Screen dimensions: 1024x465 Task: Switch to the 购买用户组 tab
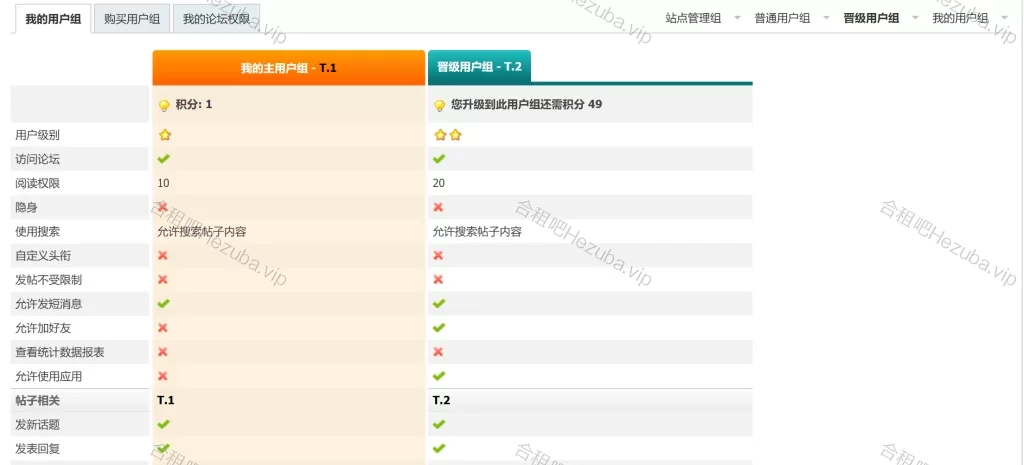pyautogui.click(x=132, y=18)
